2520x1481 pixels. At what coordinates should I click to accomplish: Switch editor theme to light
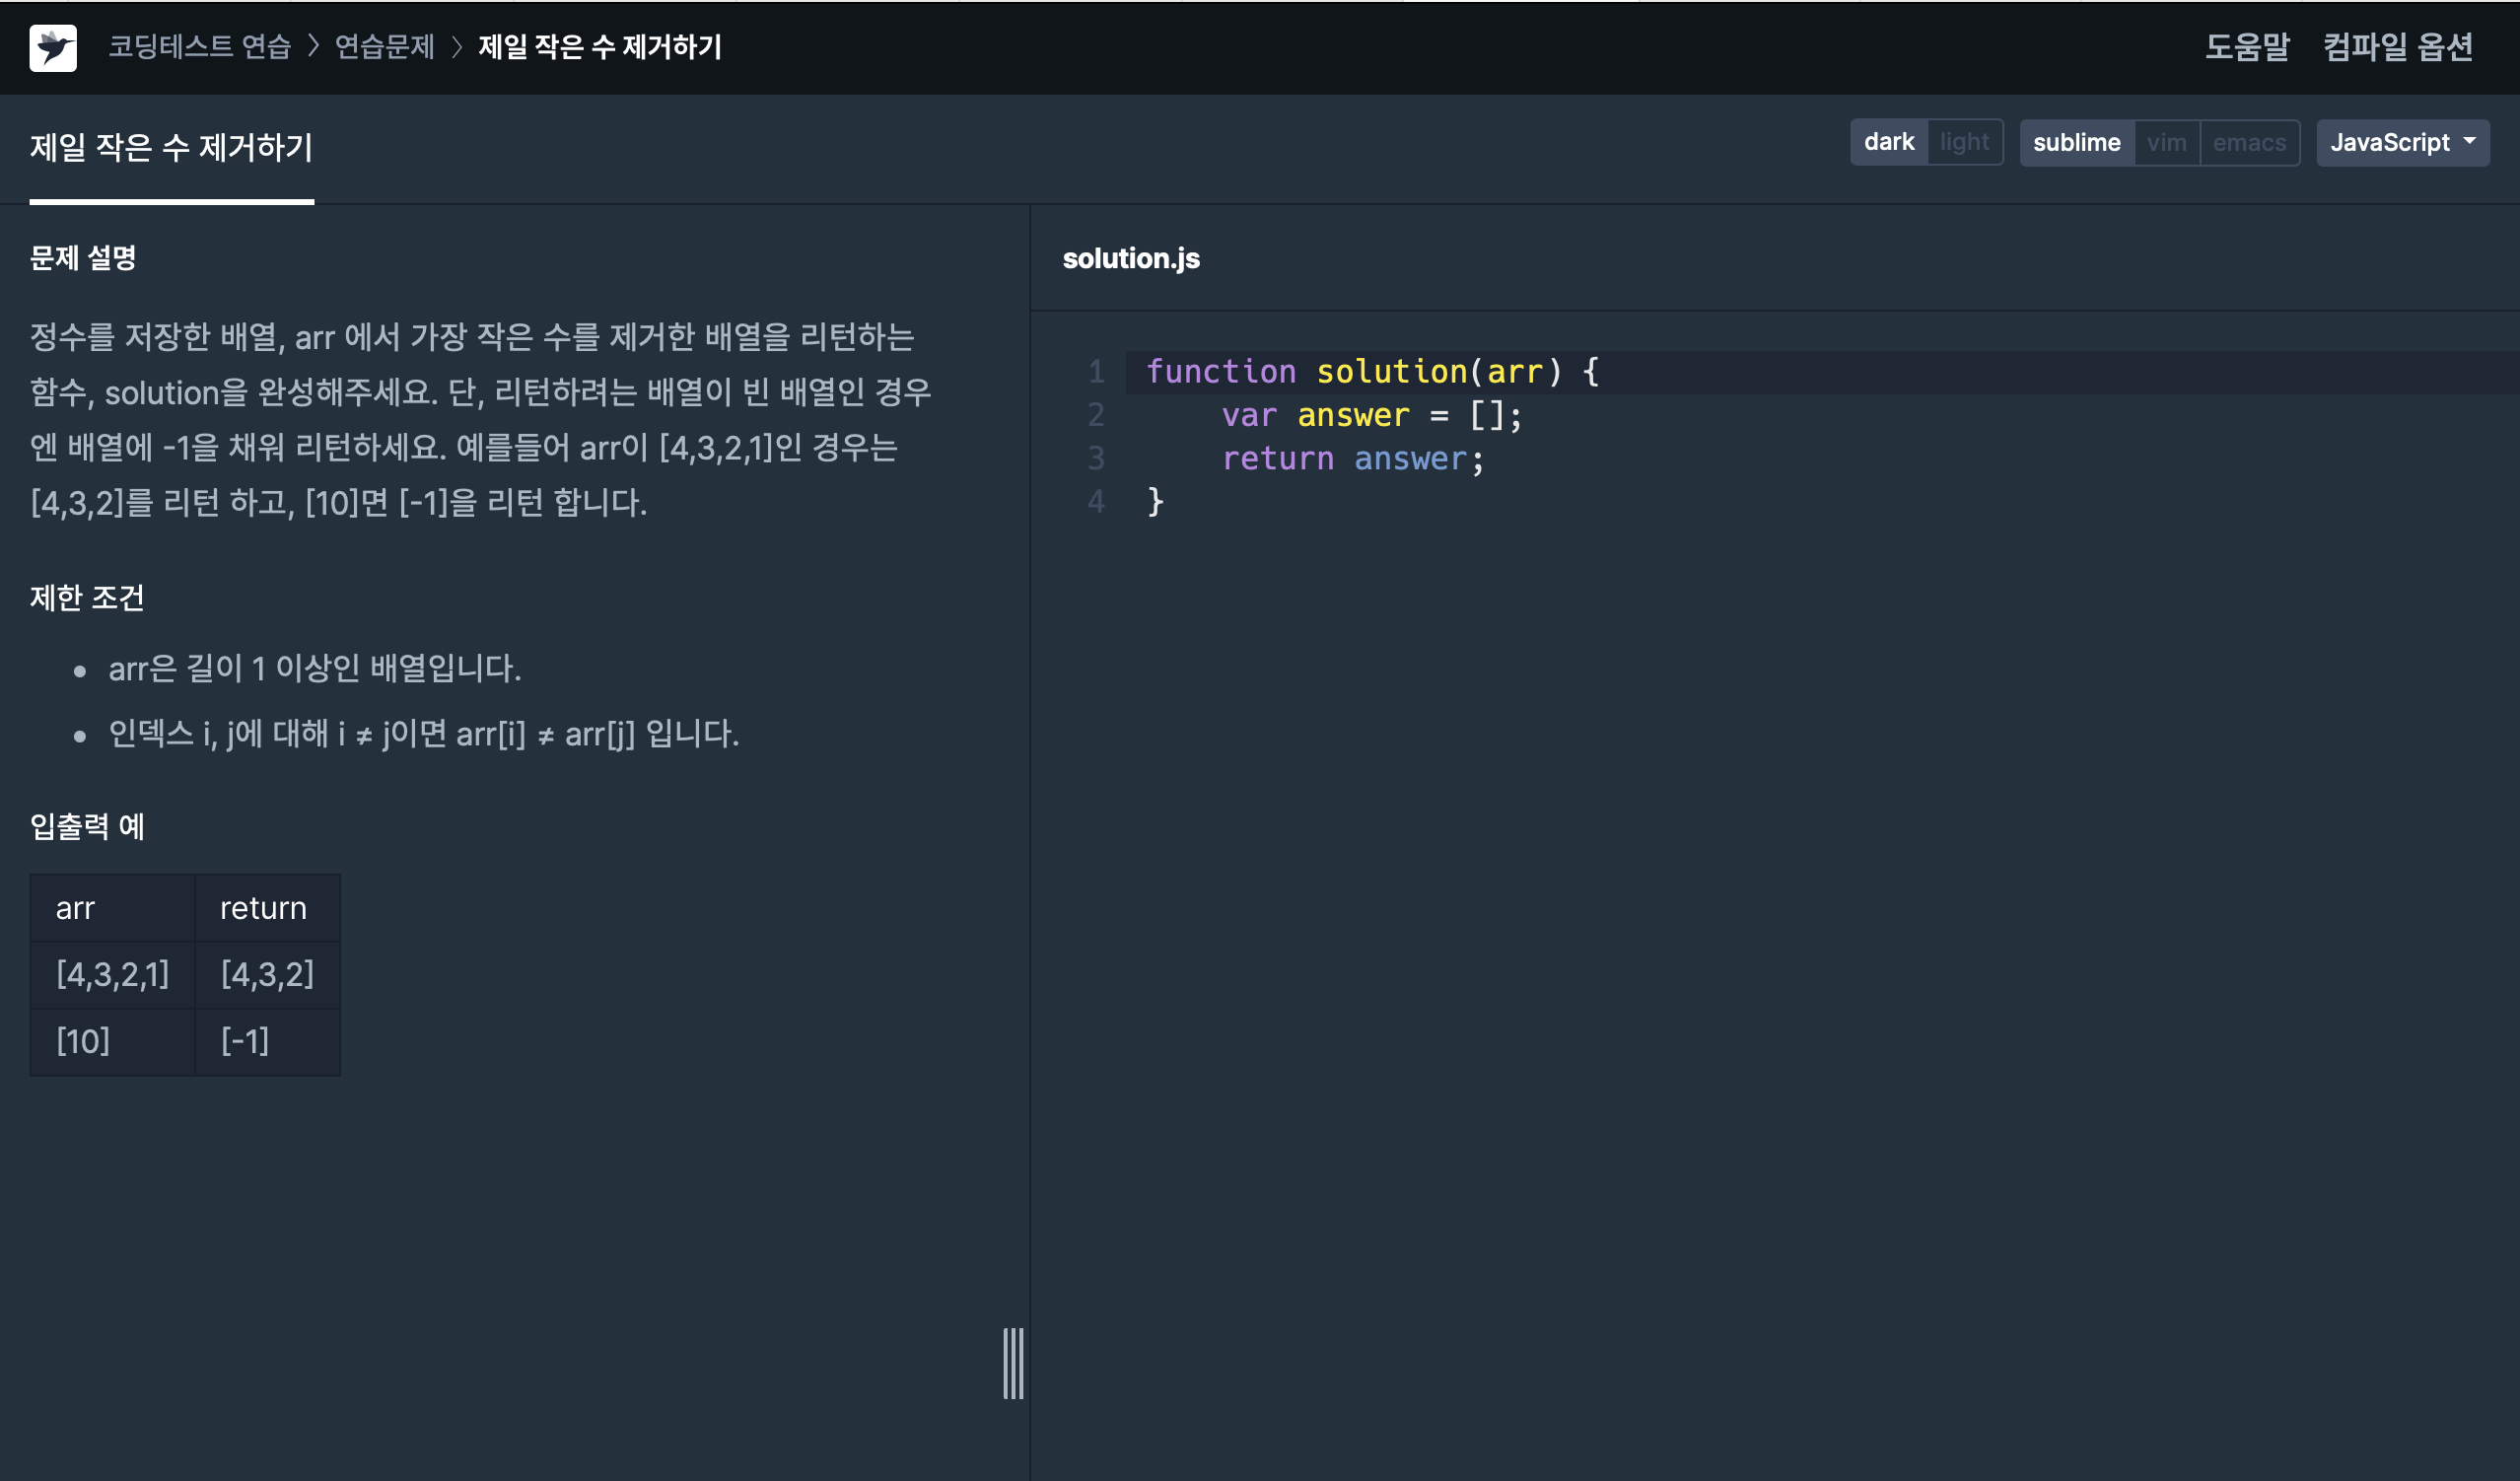pos(1964,143)
